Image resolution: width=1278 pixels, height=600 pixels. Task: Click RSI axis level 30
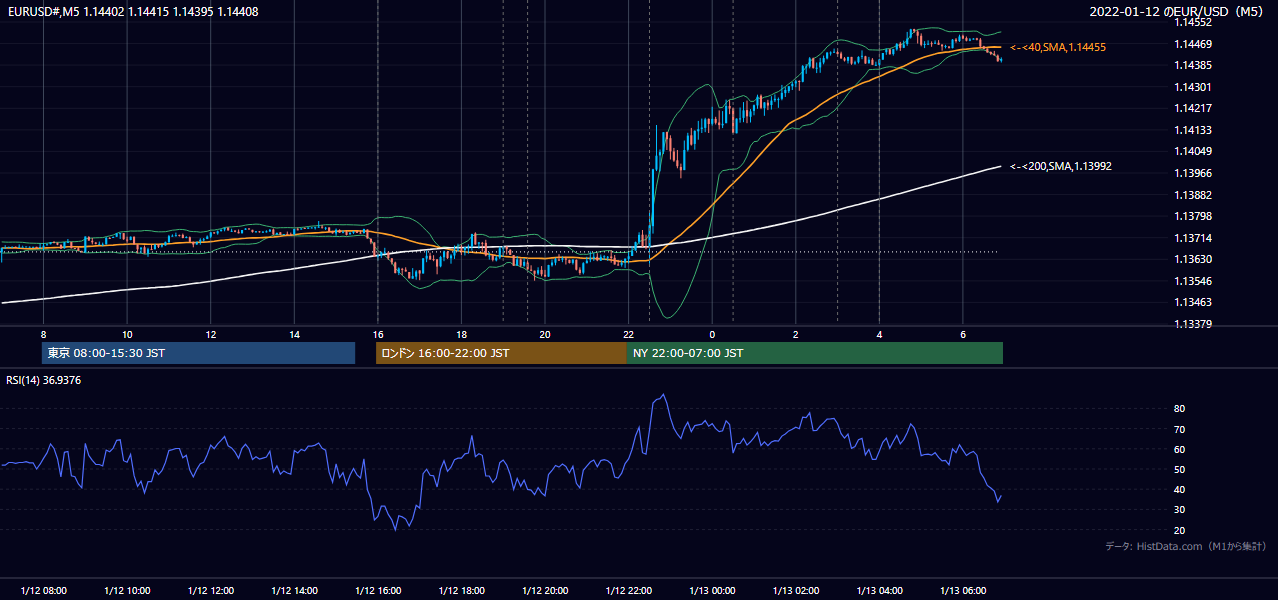click(1180, 510)
